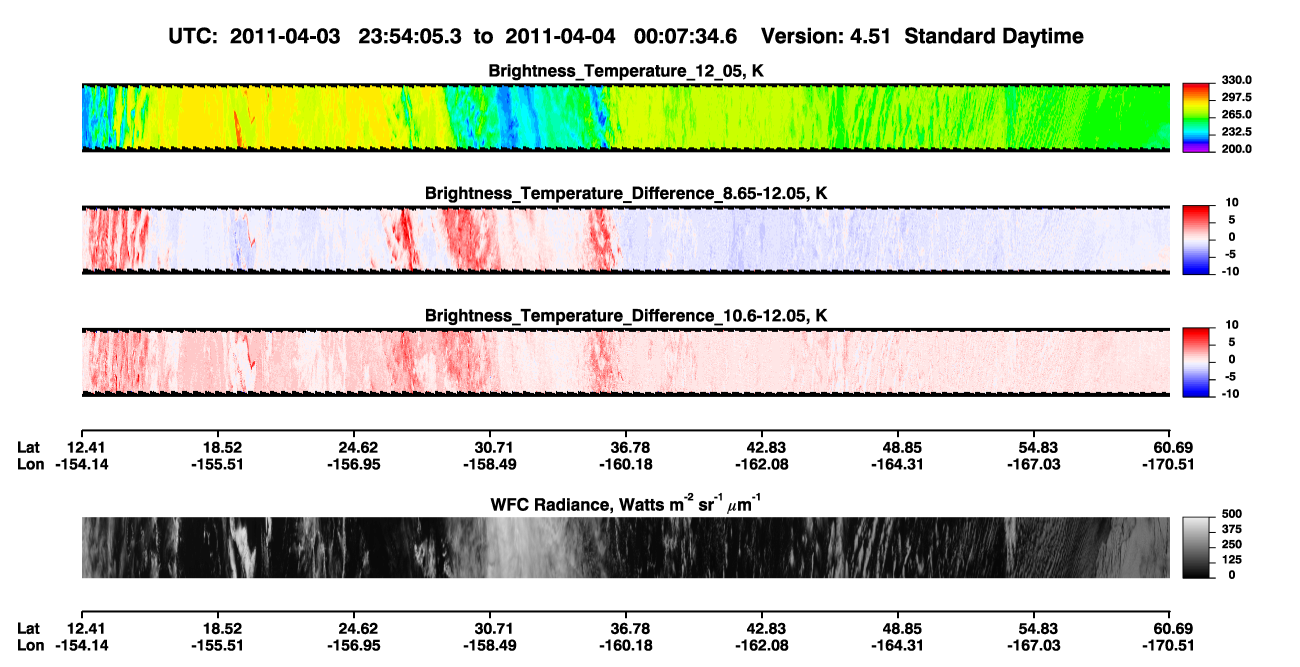1300x667 pixels.
Task: Click the 'UTC:' label in the header
Action: point(195,37)
